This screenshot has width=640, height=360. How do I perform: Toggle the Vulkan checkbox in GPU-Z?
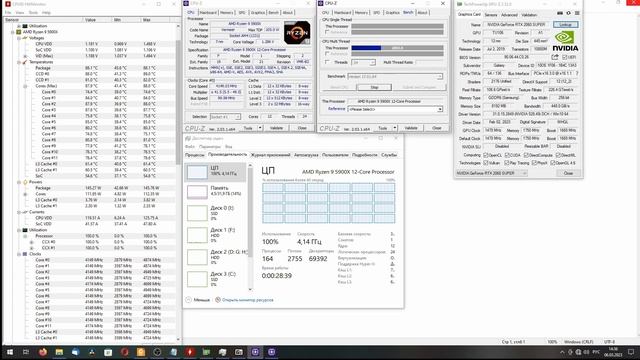[x=485, y=163]
